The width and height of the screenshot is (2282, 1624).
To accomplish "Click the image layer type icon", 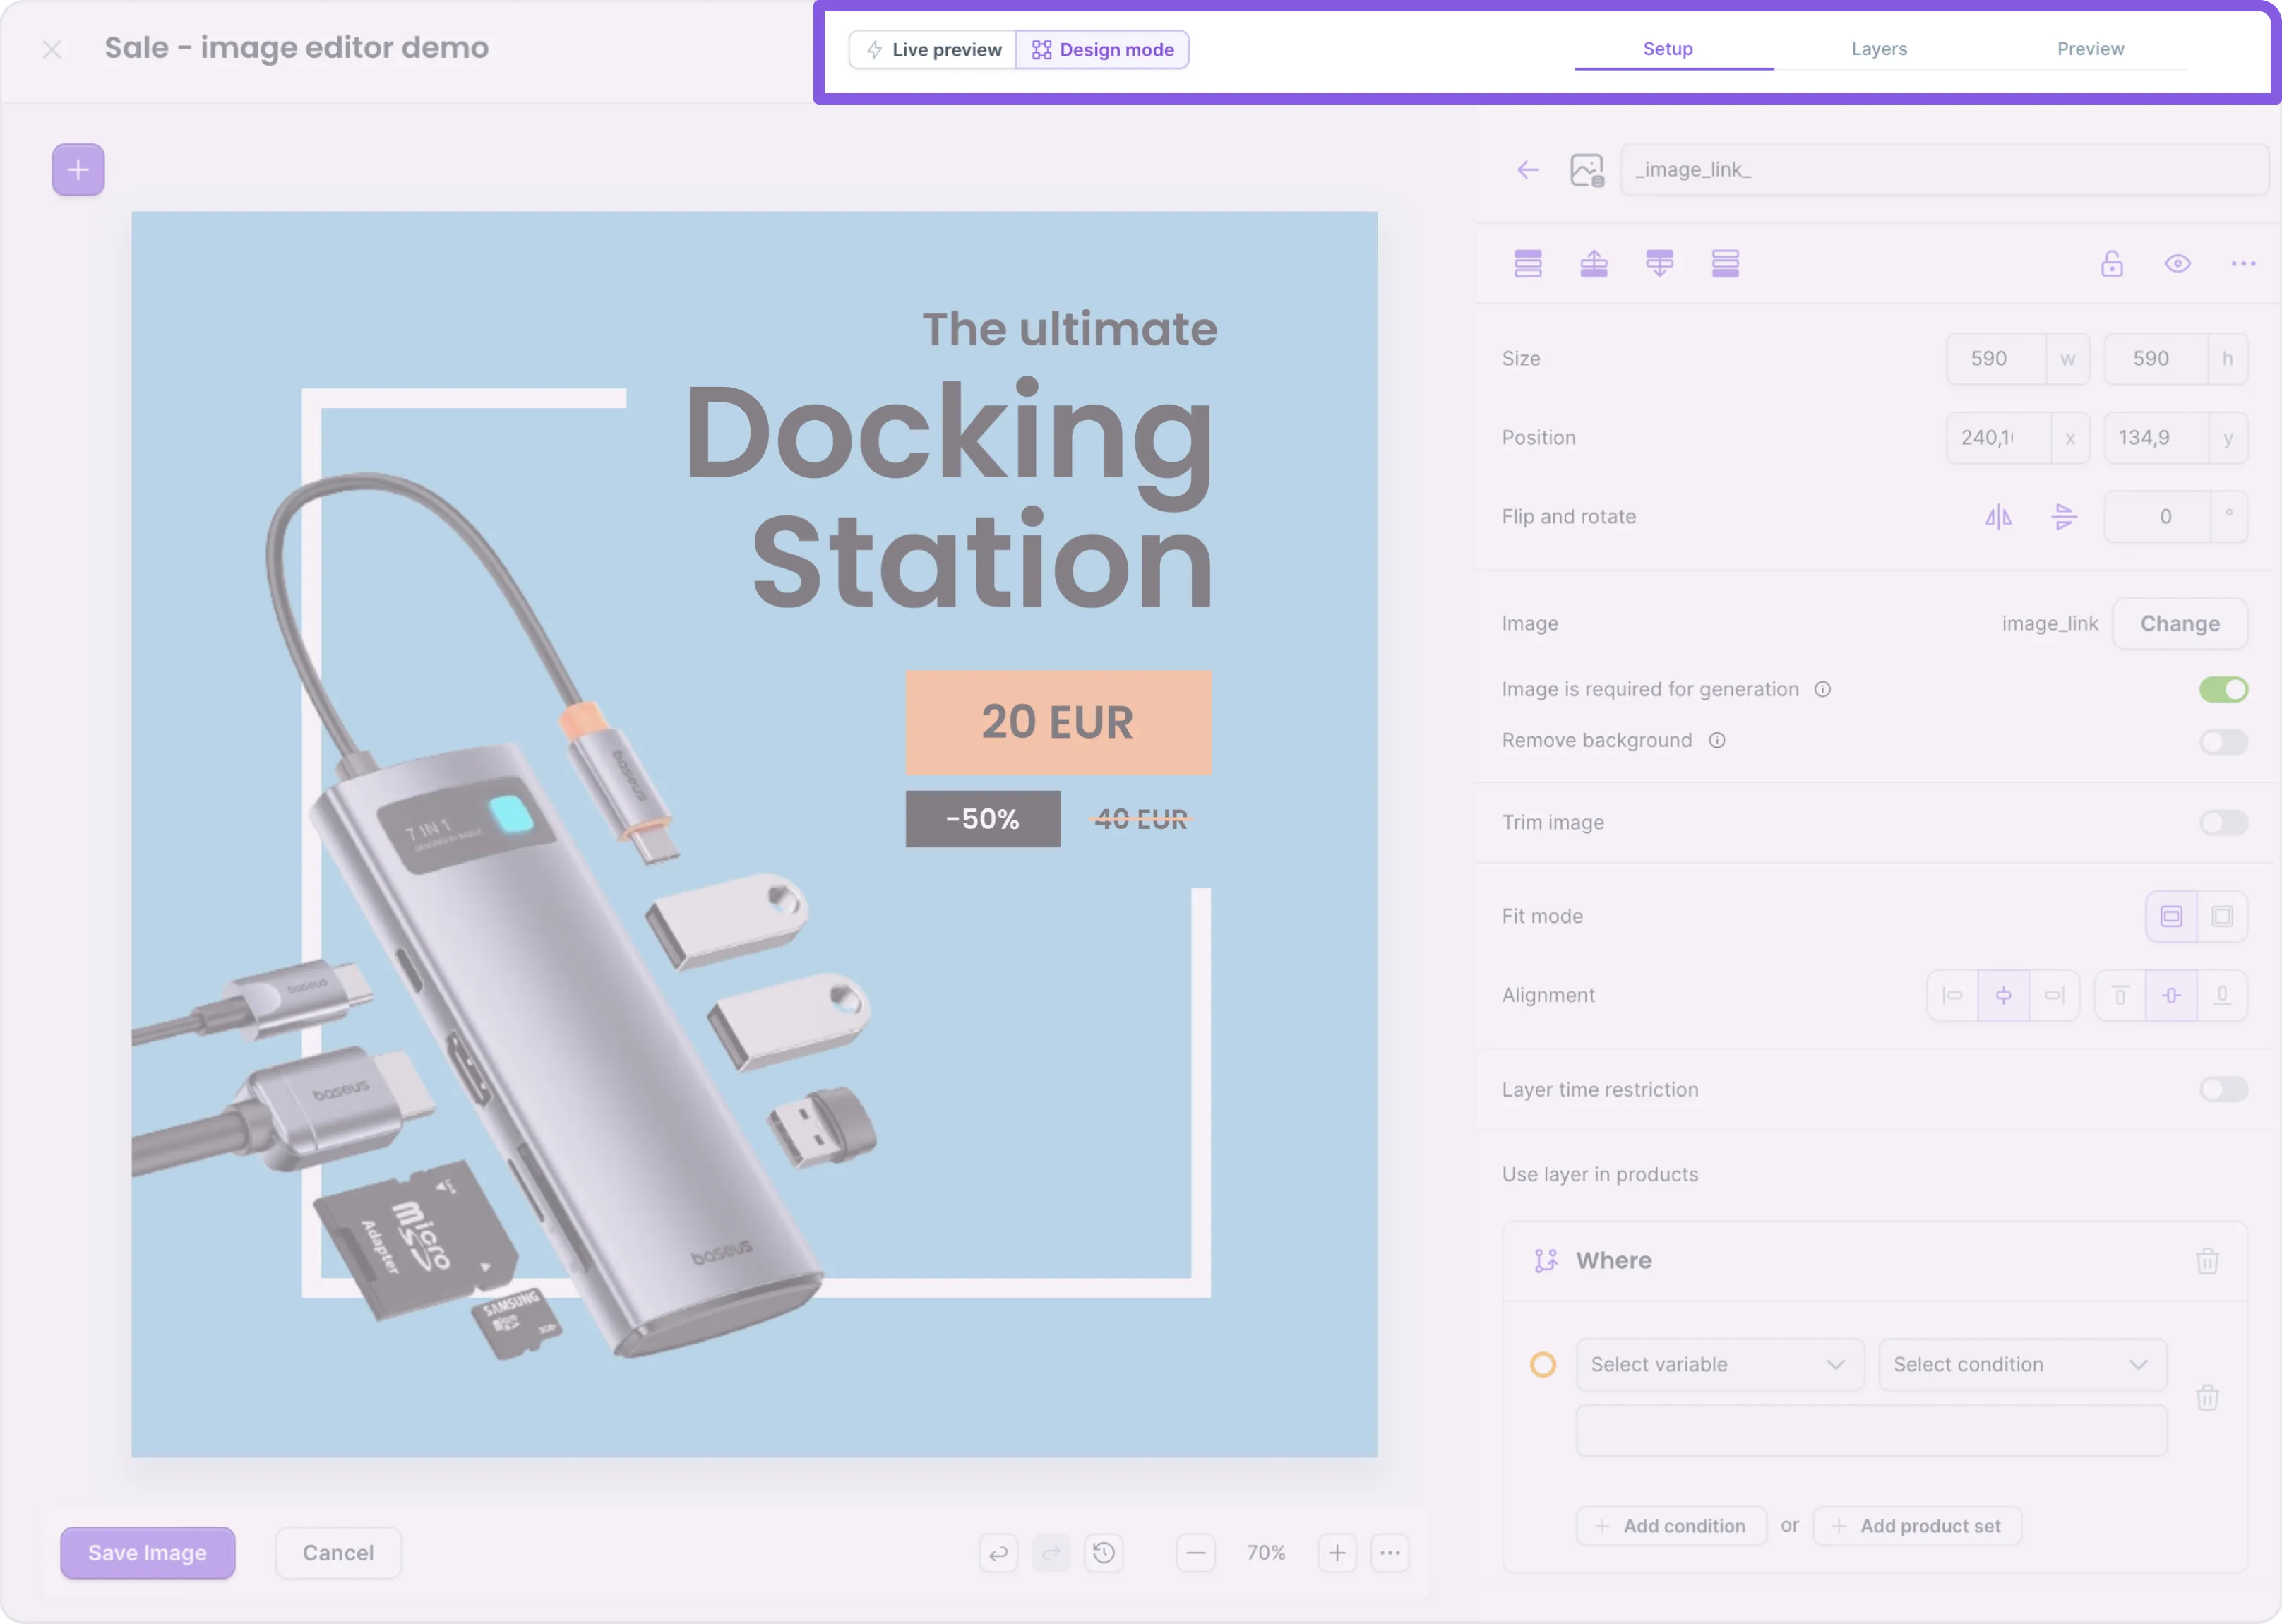I will (1587, 170).
